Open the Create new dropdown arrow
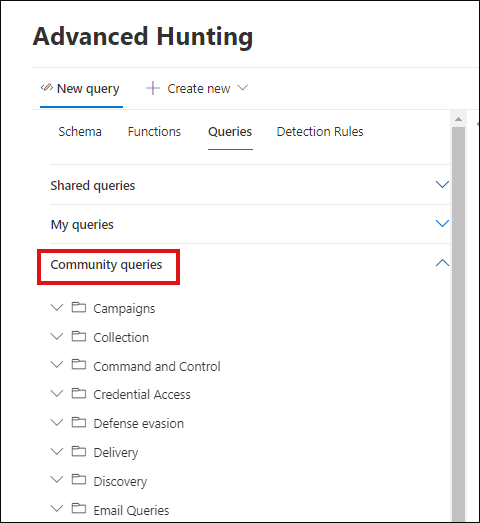 (x=243, y=88)
